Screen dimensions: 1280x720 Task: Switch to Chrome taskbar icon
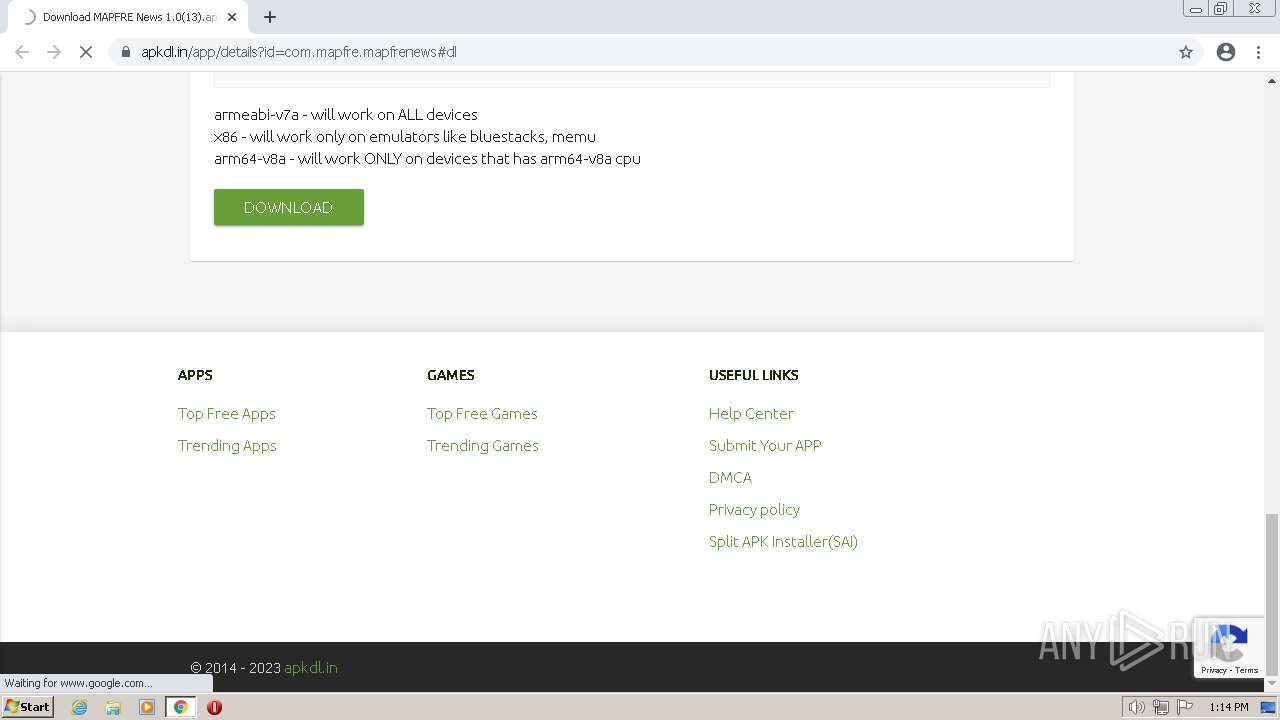tap(181, 707)
